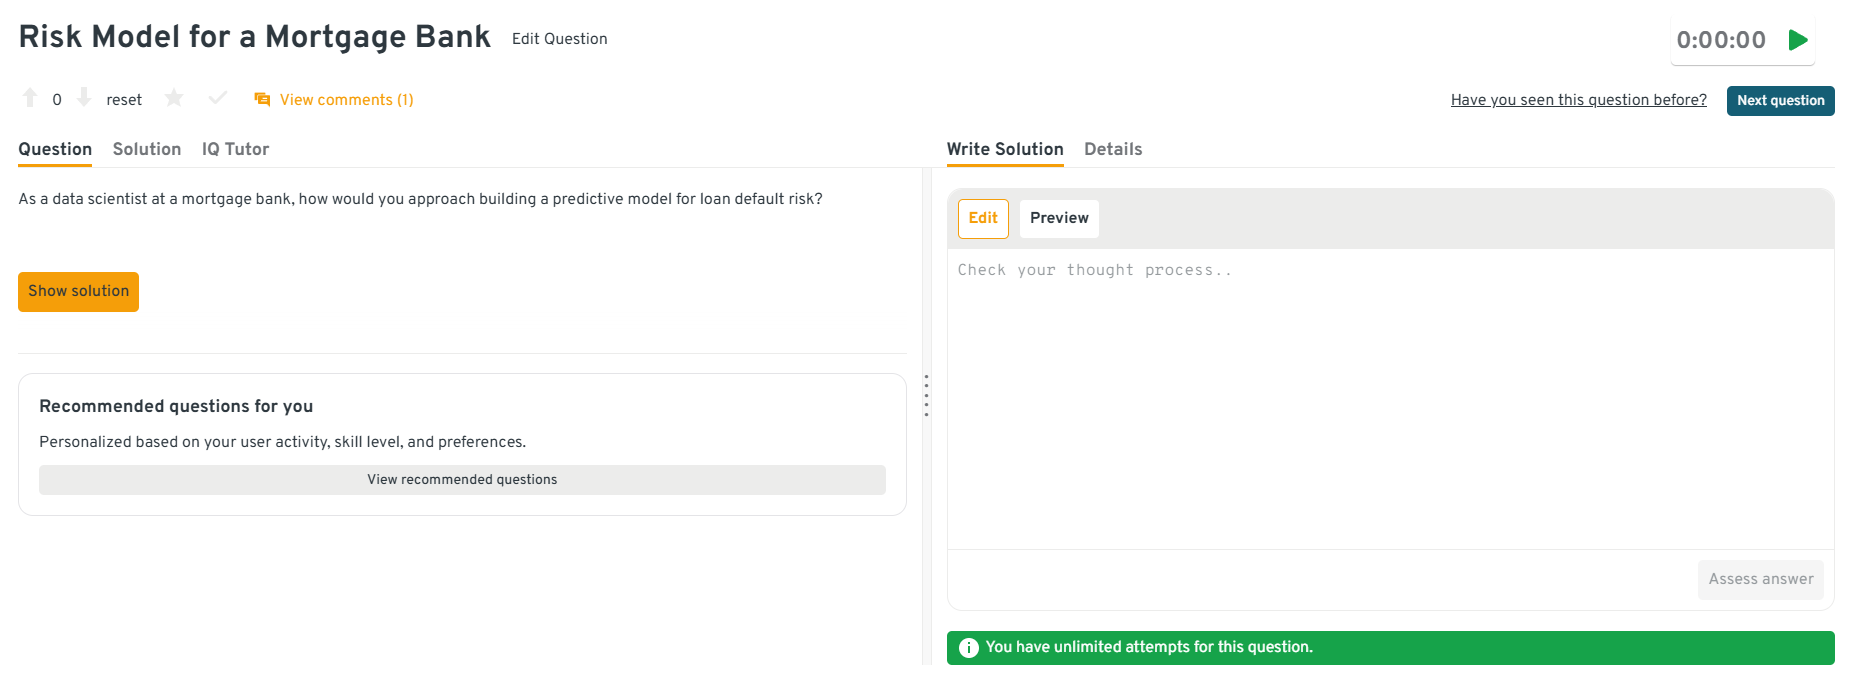Switch editor to Preview mode

(x=1059, y=218)
